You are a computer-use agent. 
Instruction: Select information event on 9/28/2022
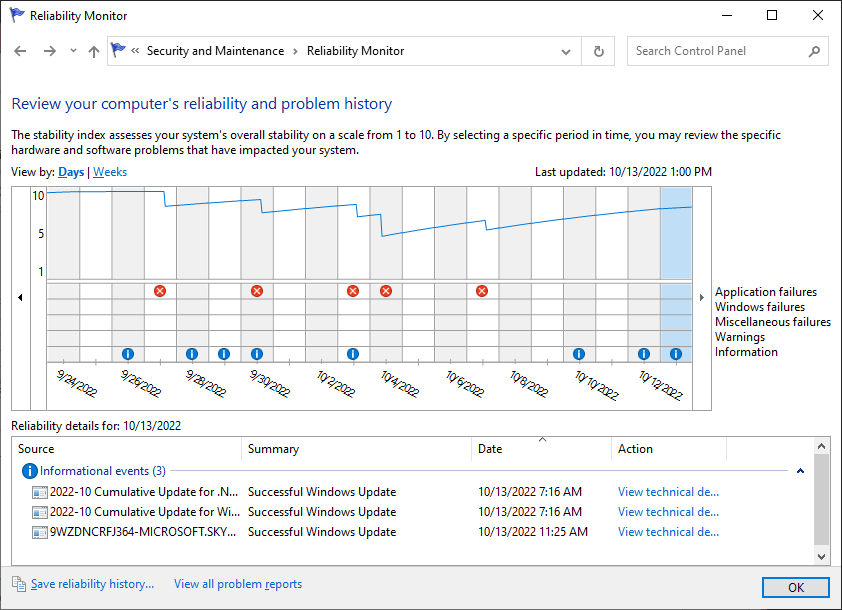tap(192, 354)
